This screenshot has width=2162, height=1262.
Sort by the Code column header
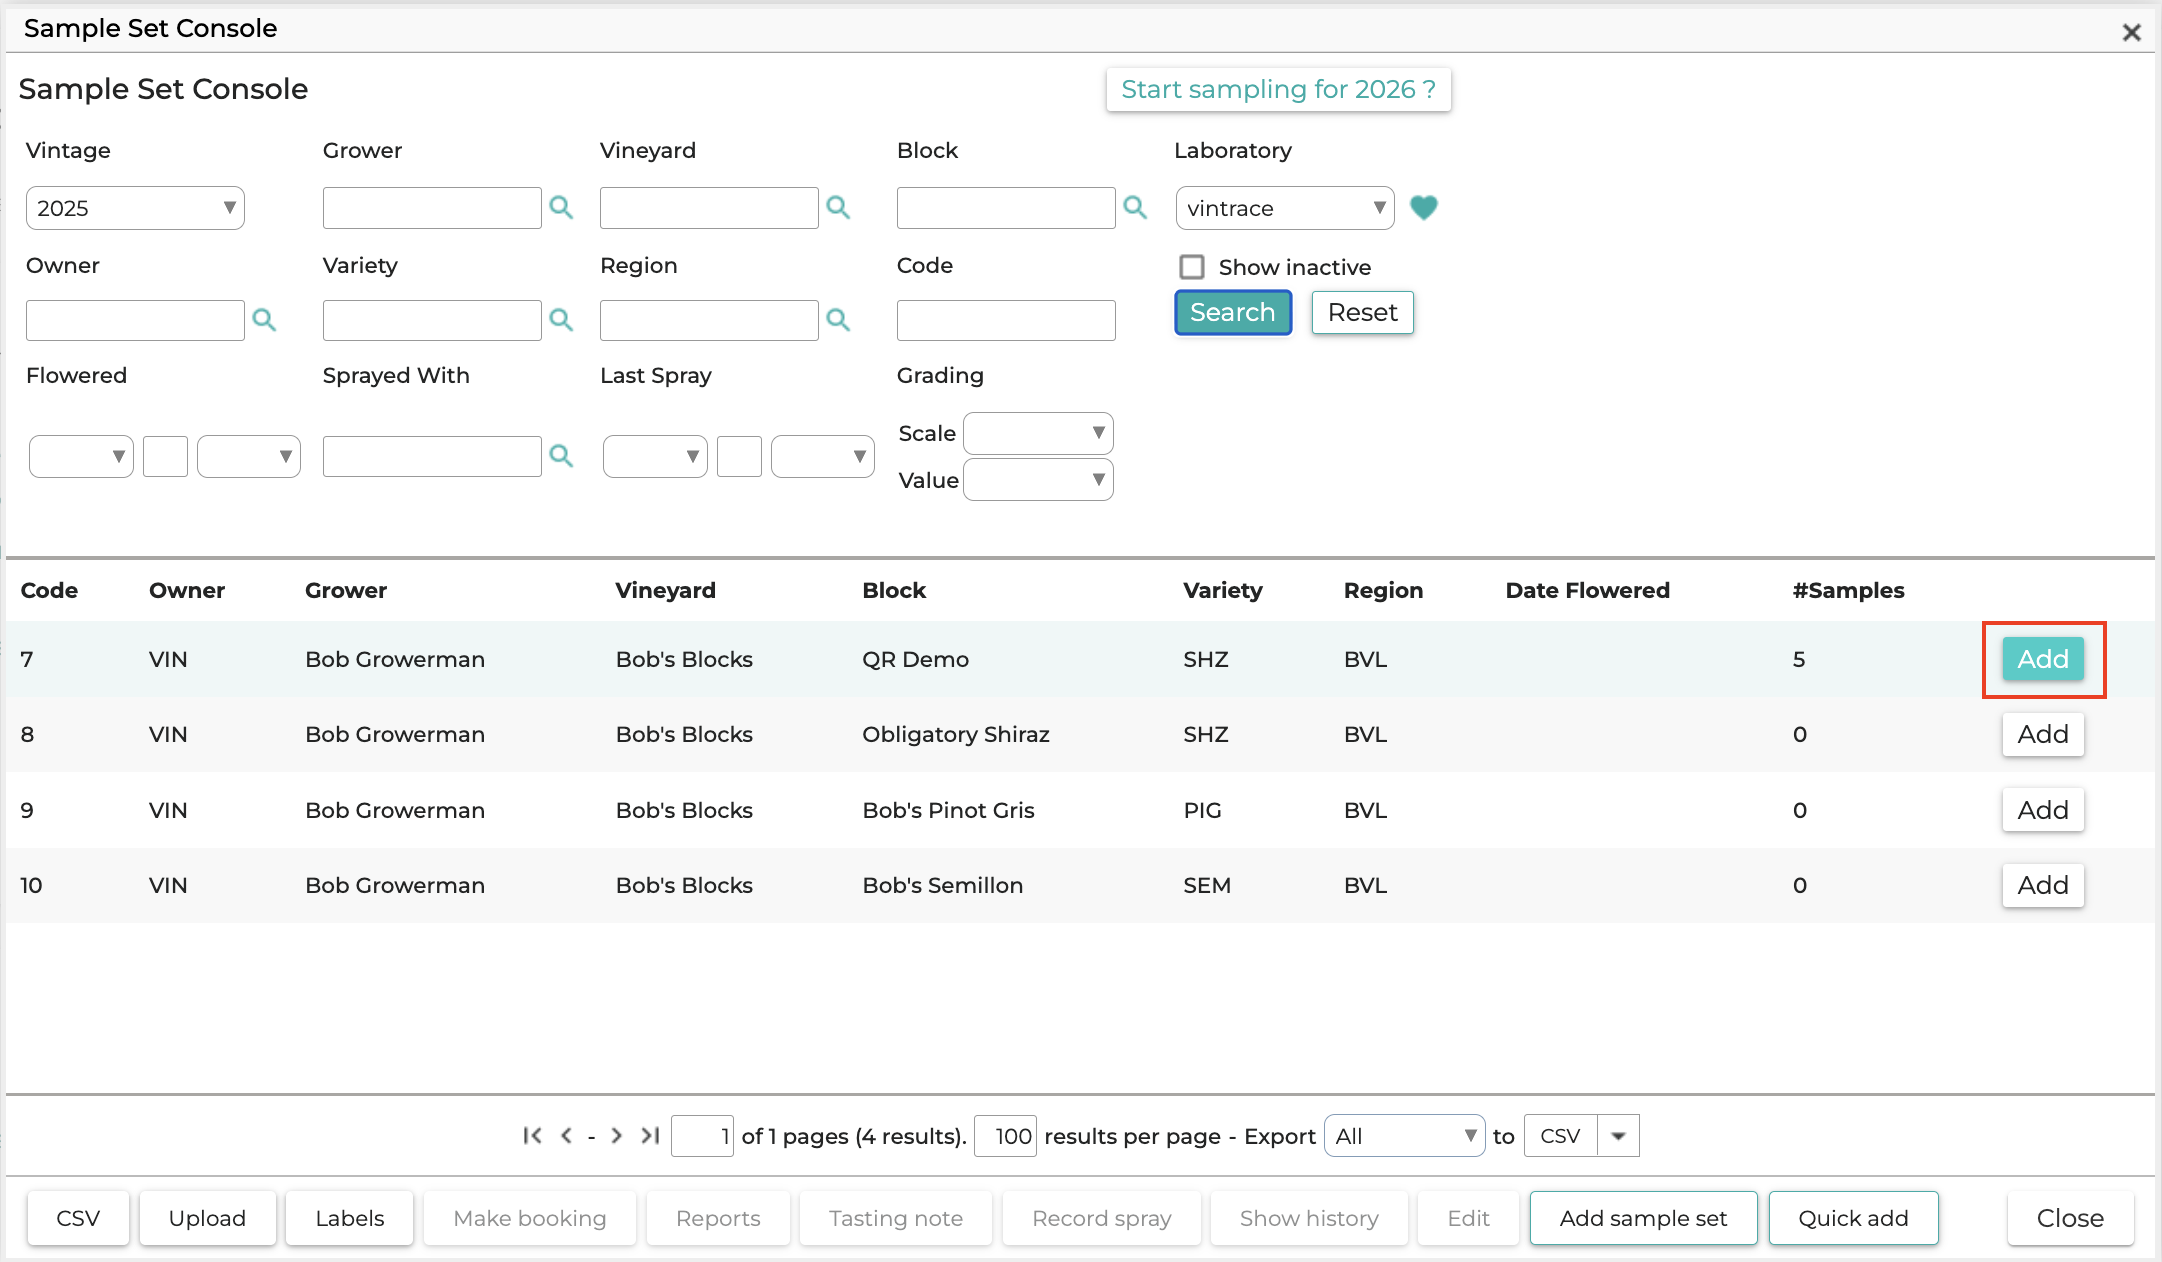[49, 590]
